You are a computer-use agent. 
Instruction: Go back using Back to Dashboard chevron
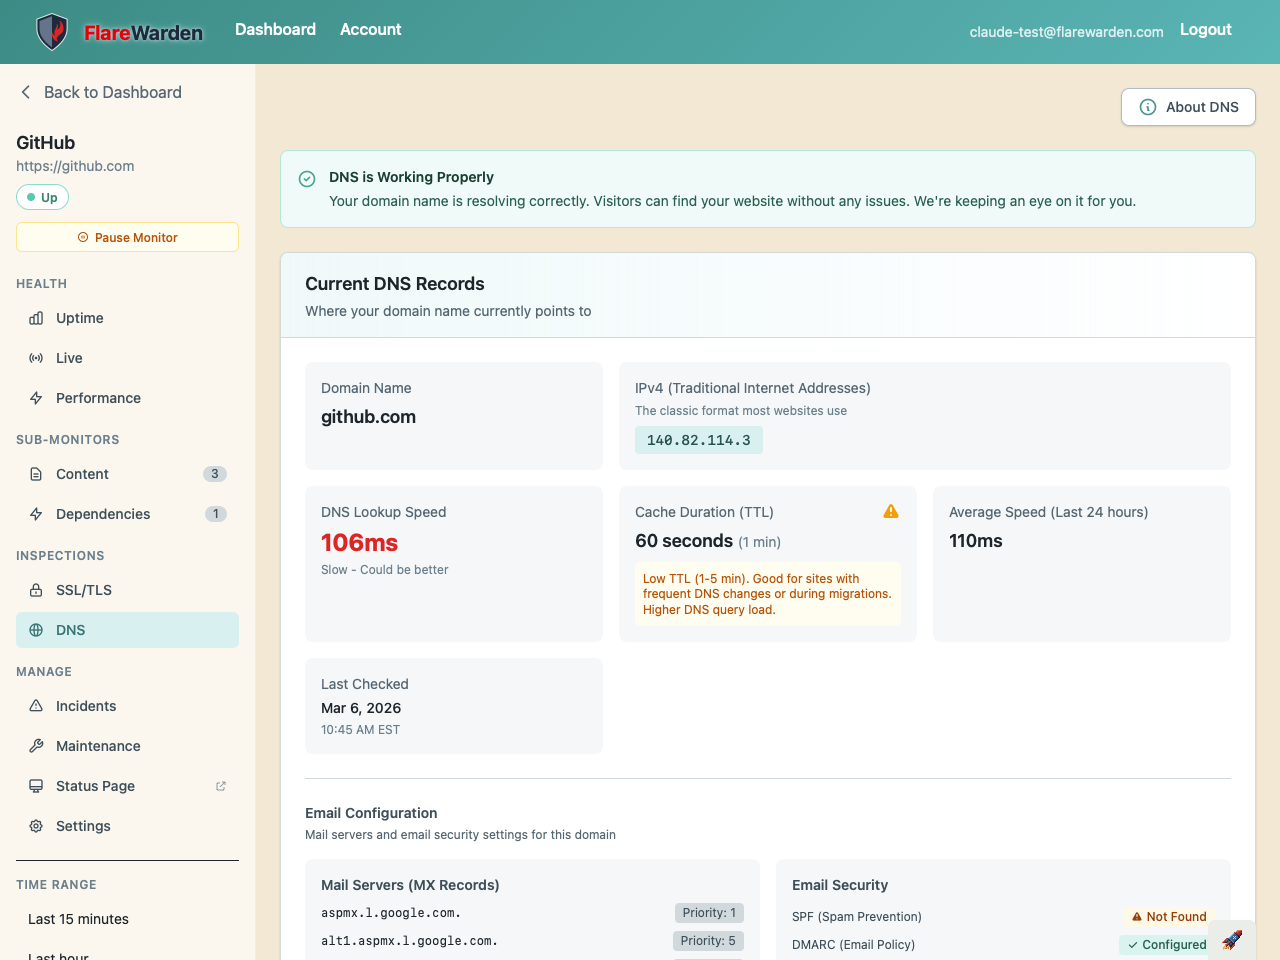click(26, 92)
